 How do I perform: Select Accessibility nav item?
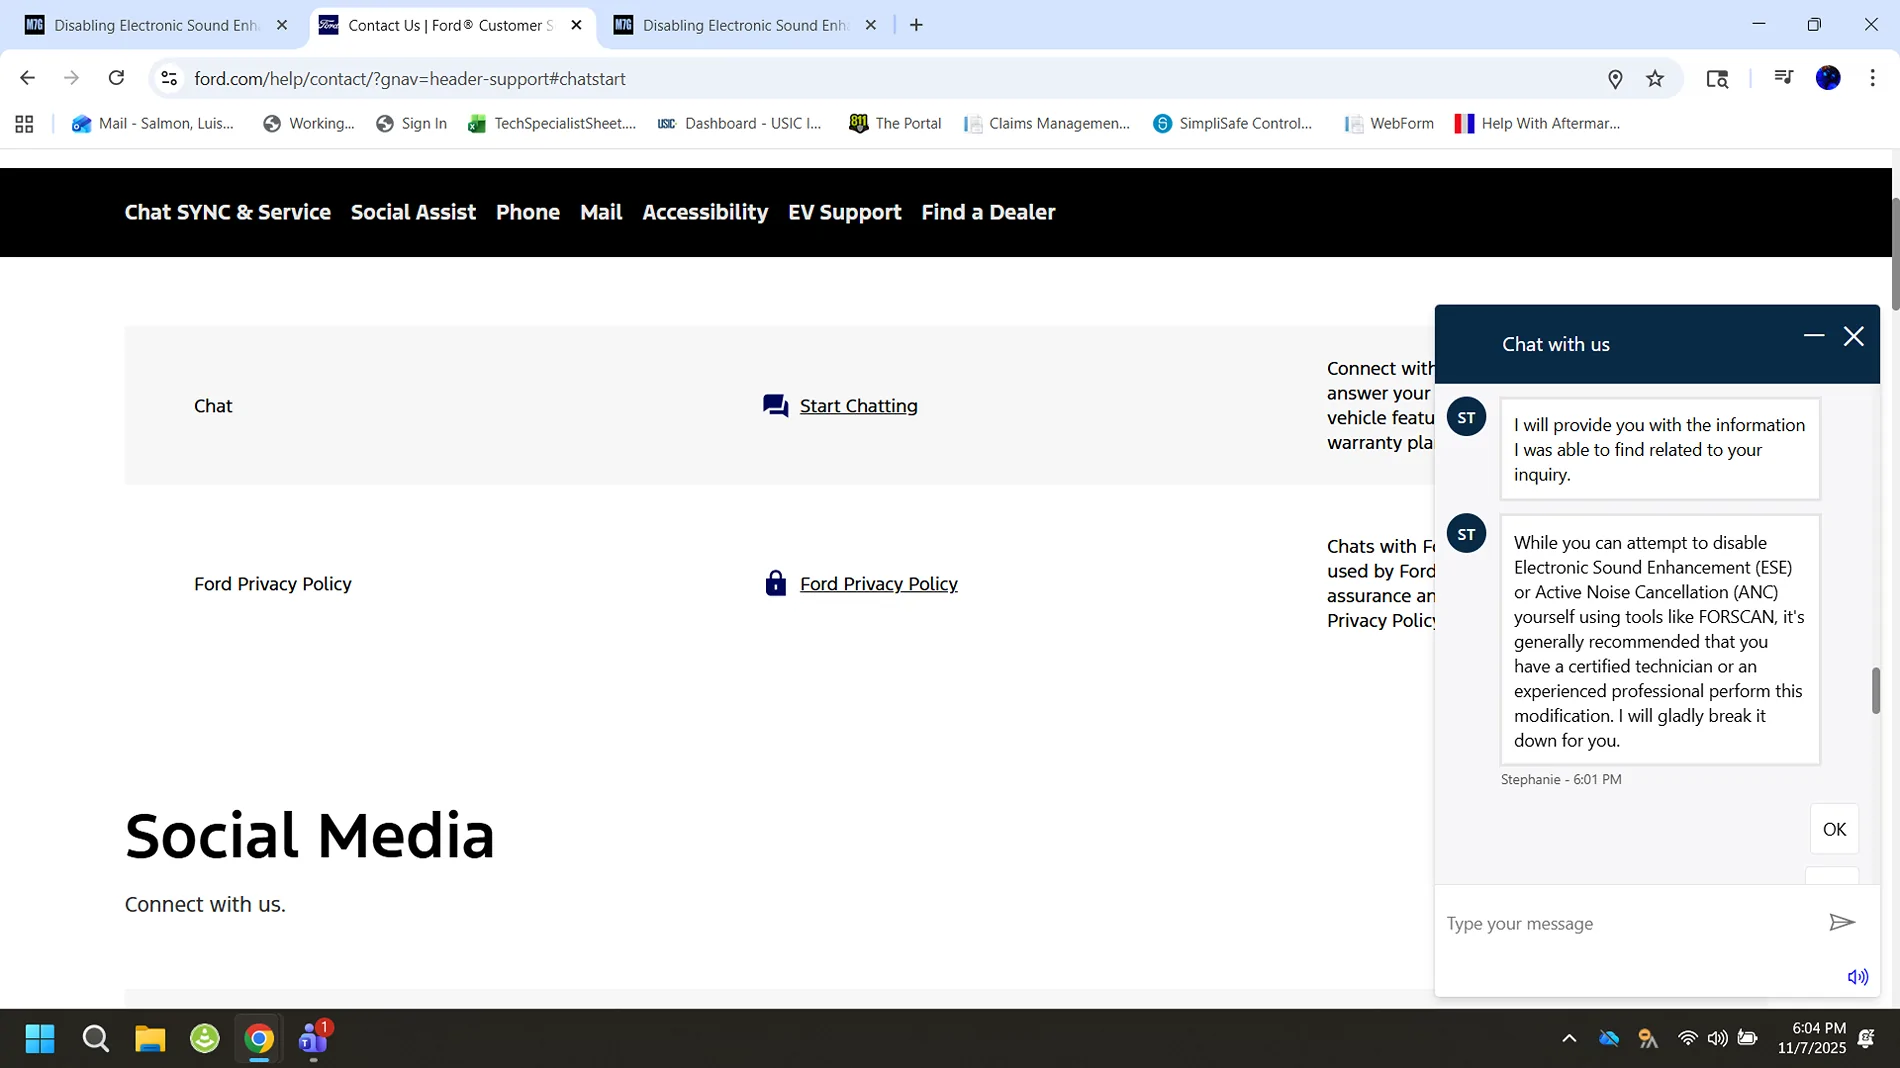pyautogui.click(x=705, y=212)
